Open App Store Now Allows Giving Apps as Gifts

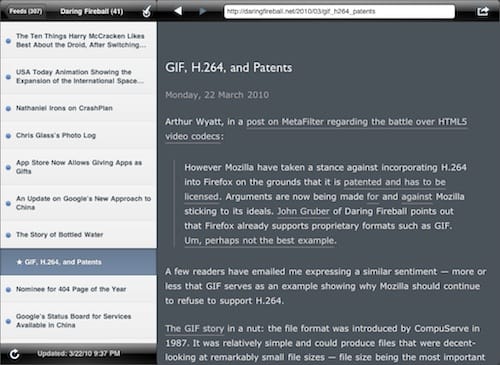[x=79, y=167]
